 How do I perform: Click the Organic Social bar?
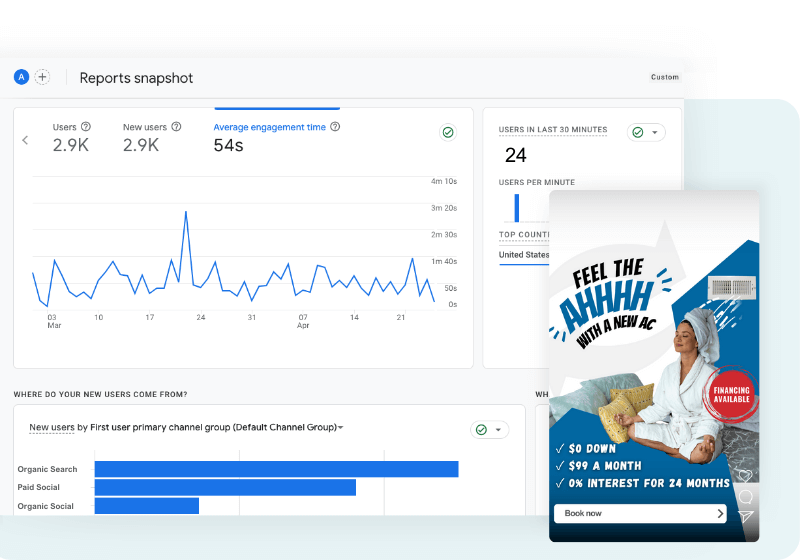(x=146, y=506)
